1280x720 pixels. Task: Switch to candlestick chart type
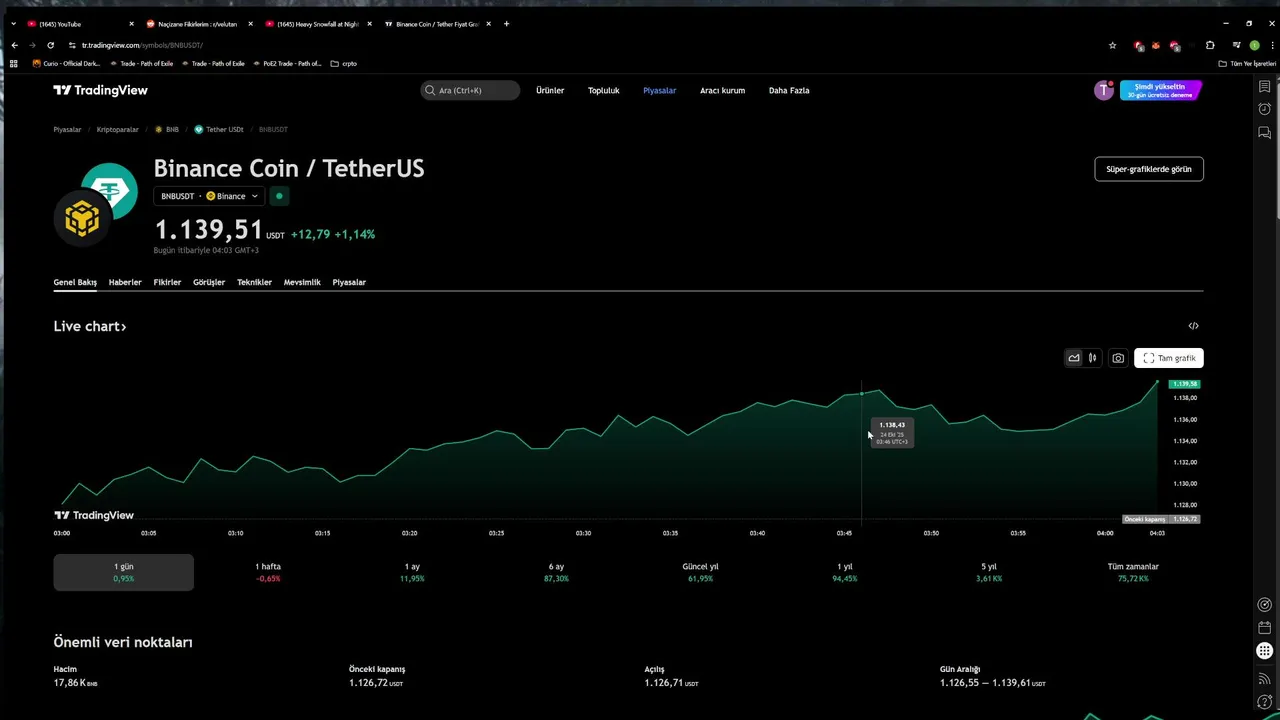(1093, 358)
